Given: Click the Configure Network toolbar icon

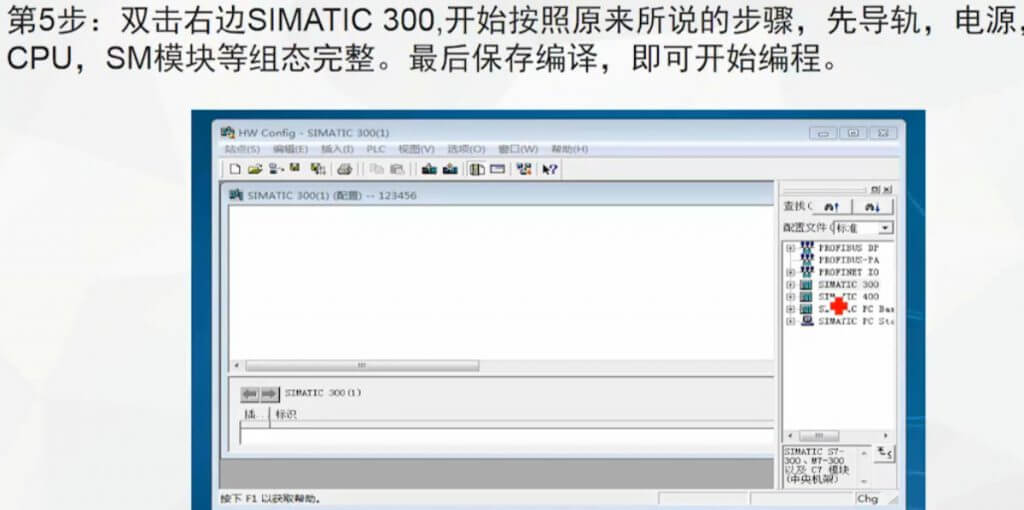Looking at the screenshot, I should click(524, 170).
